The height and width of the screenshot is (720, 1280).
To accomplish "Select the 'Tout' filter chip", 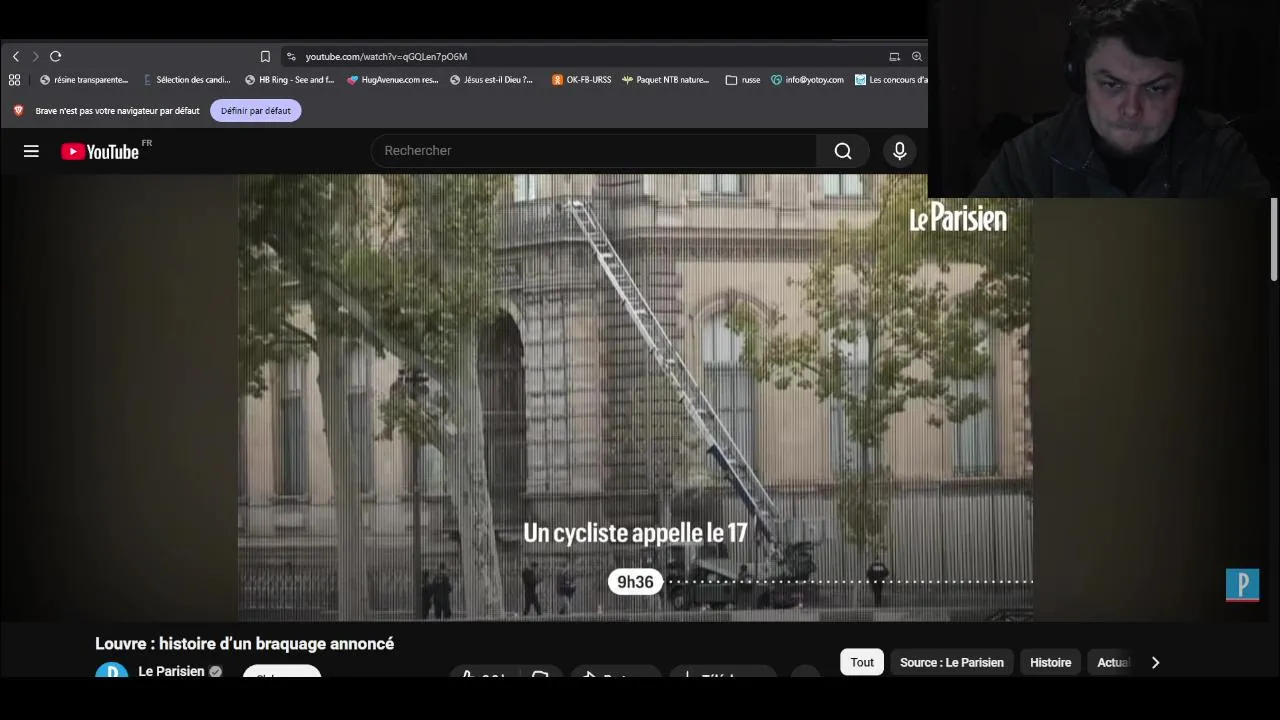I will (862, 662).
